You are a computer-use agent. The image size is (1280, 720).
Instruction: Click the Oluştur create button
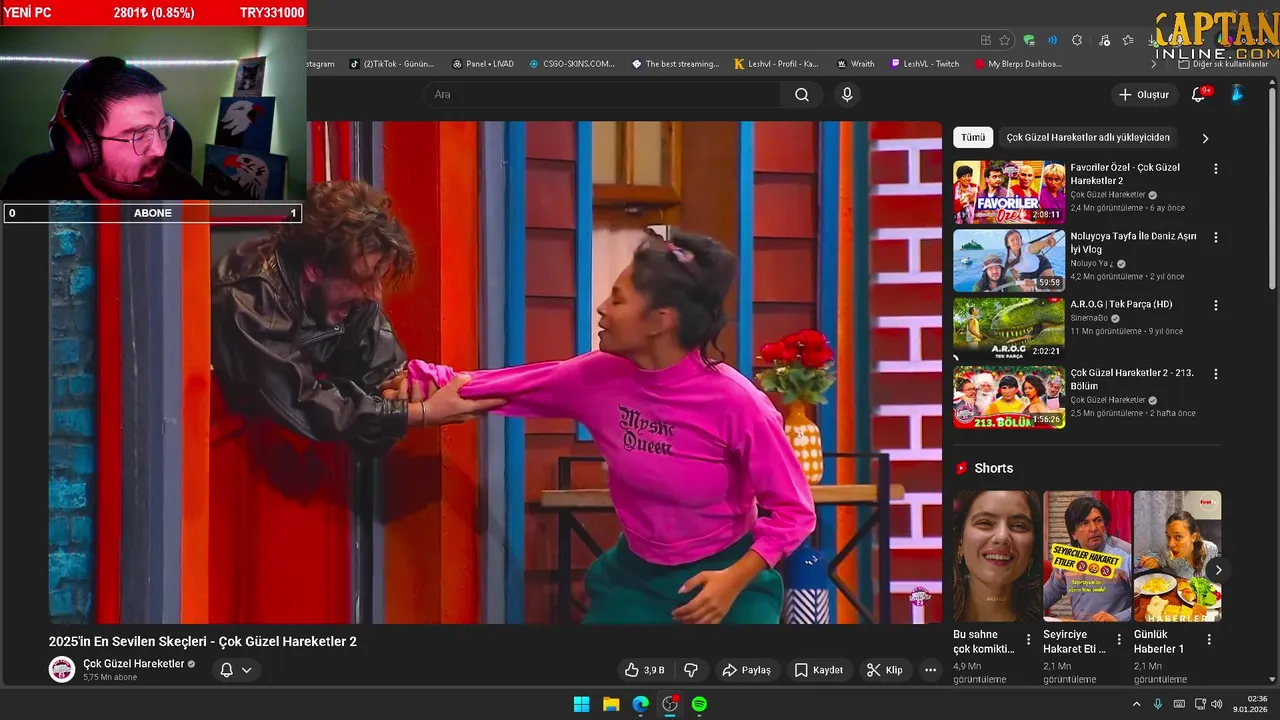(x=1144, y=95)
